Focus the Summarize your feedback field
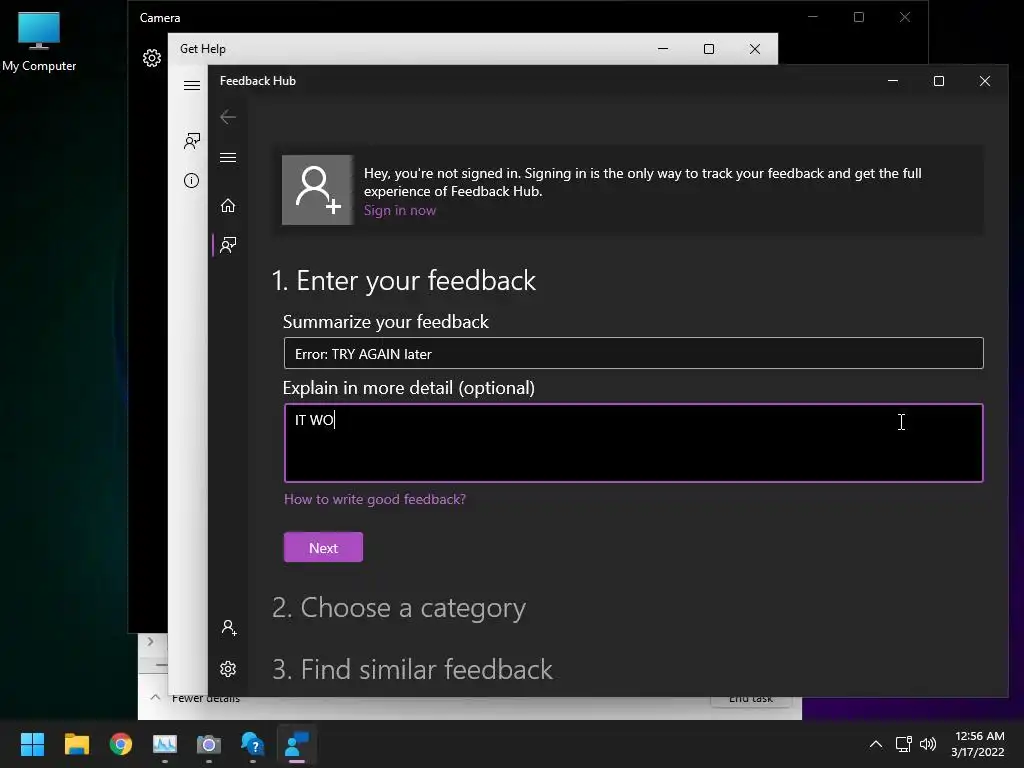Viewport: 1024px width, 768px height. [633, 353]
